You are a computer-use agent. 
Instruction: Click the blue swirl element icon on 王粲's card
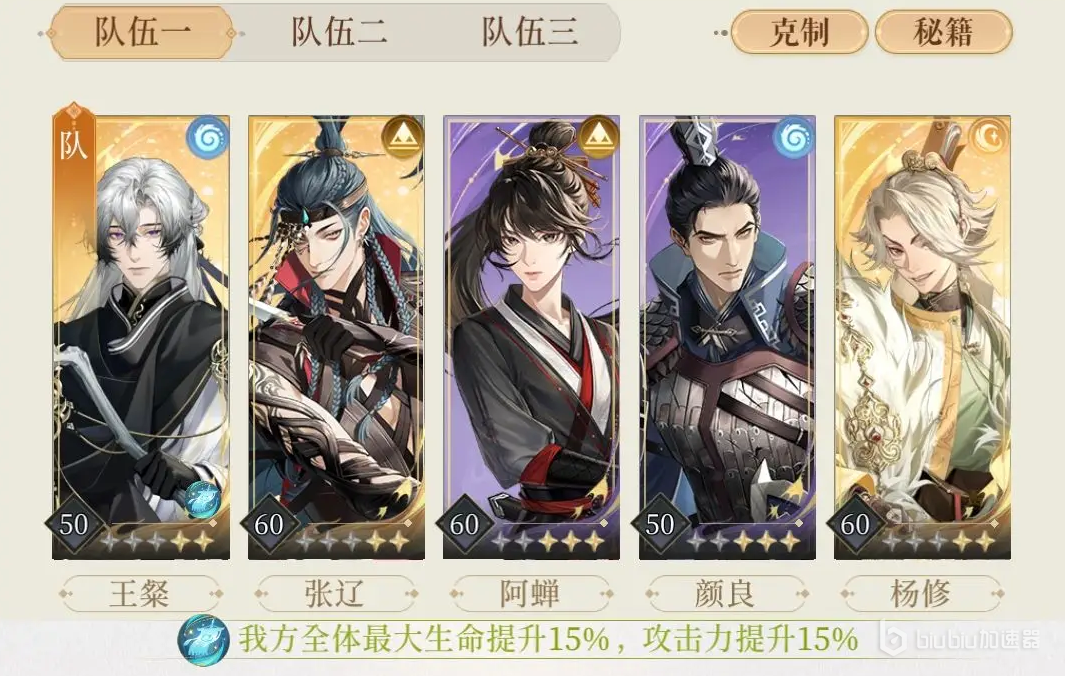click(x=207, y=137)
